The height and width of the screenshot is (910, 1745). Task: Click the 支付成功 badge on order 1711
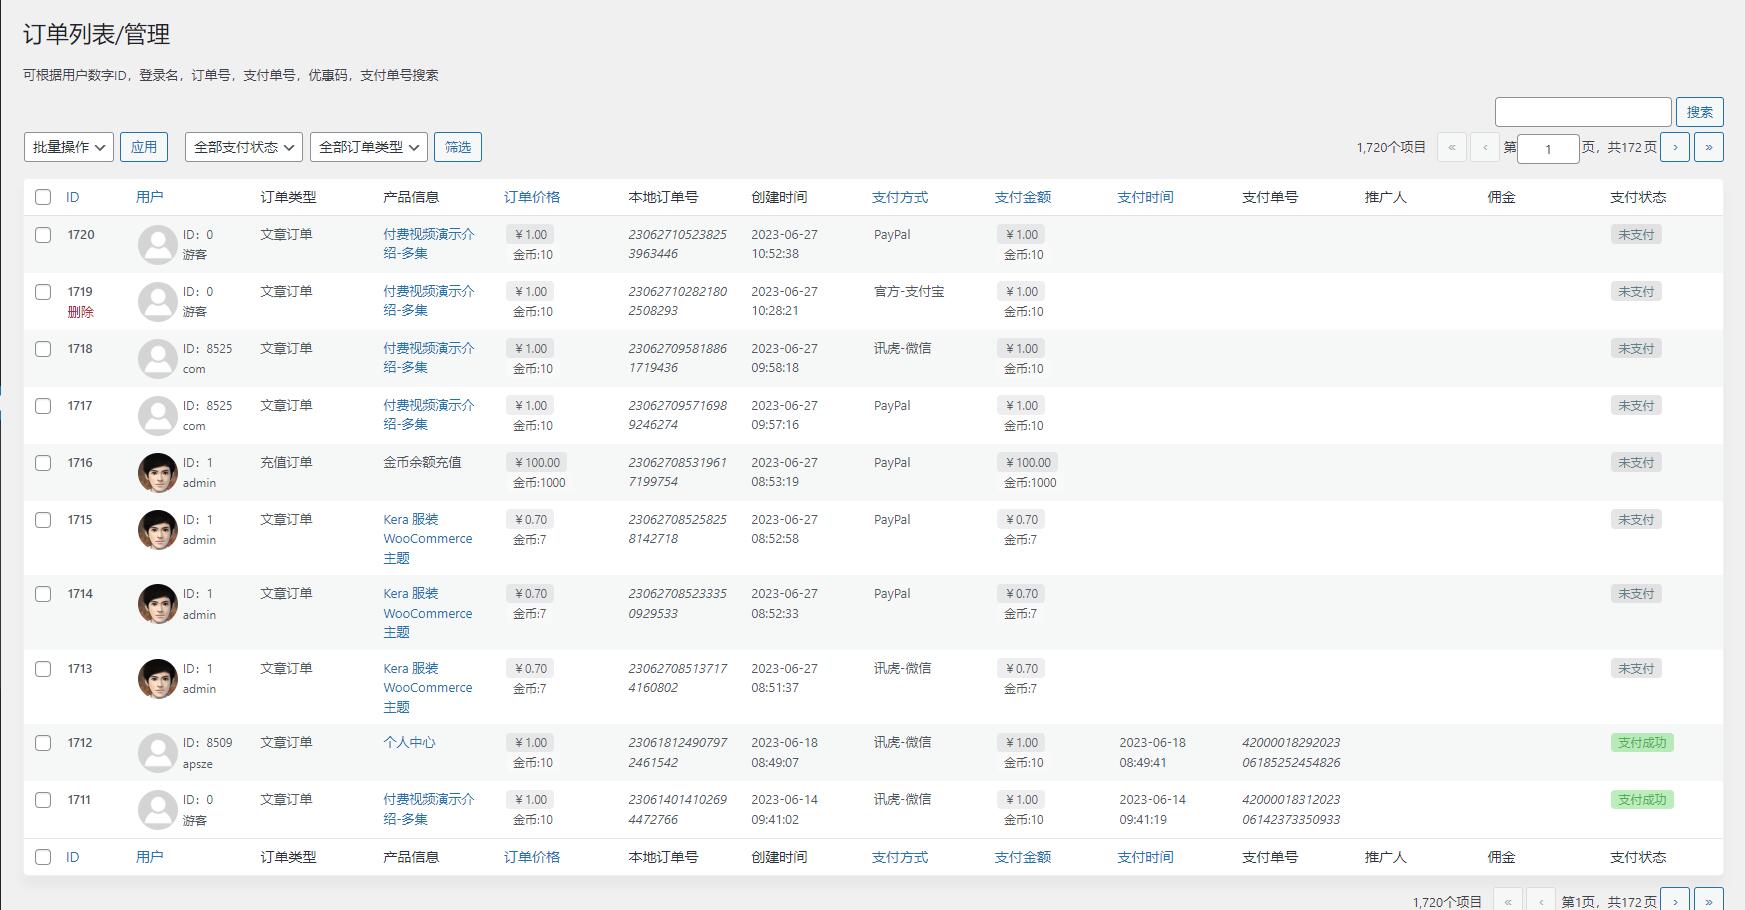(x=1641, y=799)
